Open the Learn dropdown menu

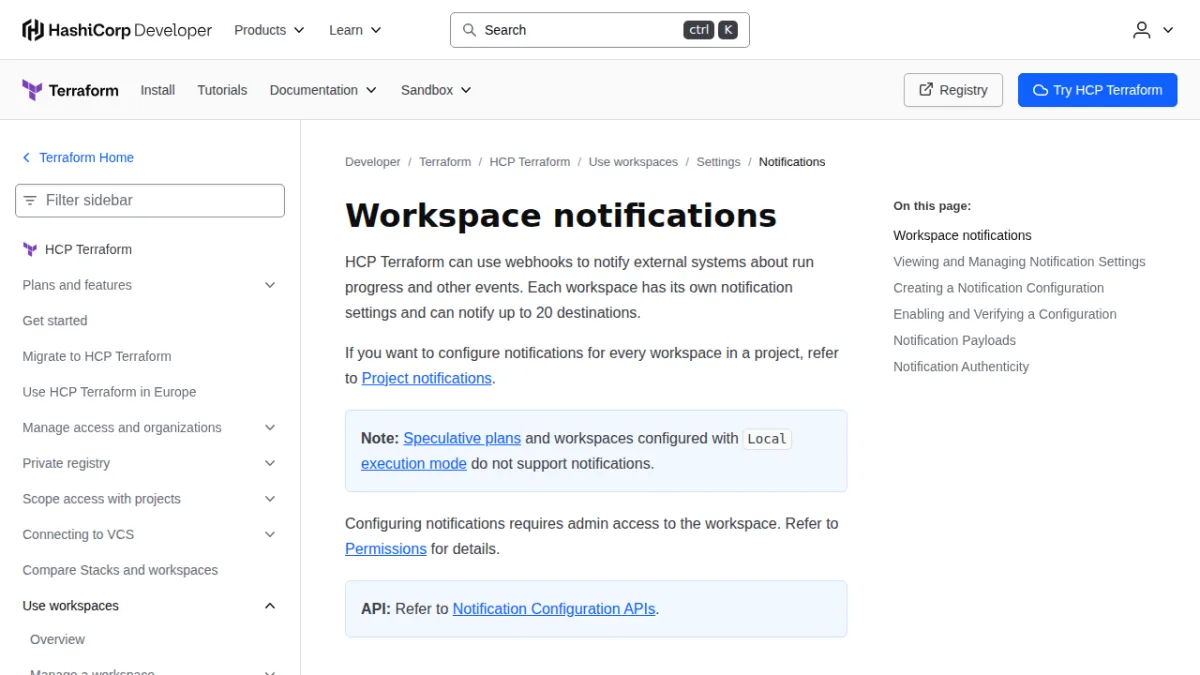point(355,30)
